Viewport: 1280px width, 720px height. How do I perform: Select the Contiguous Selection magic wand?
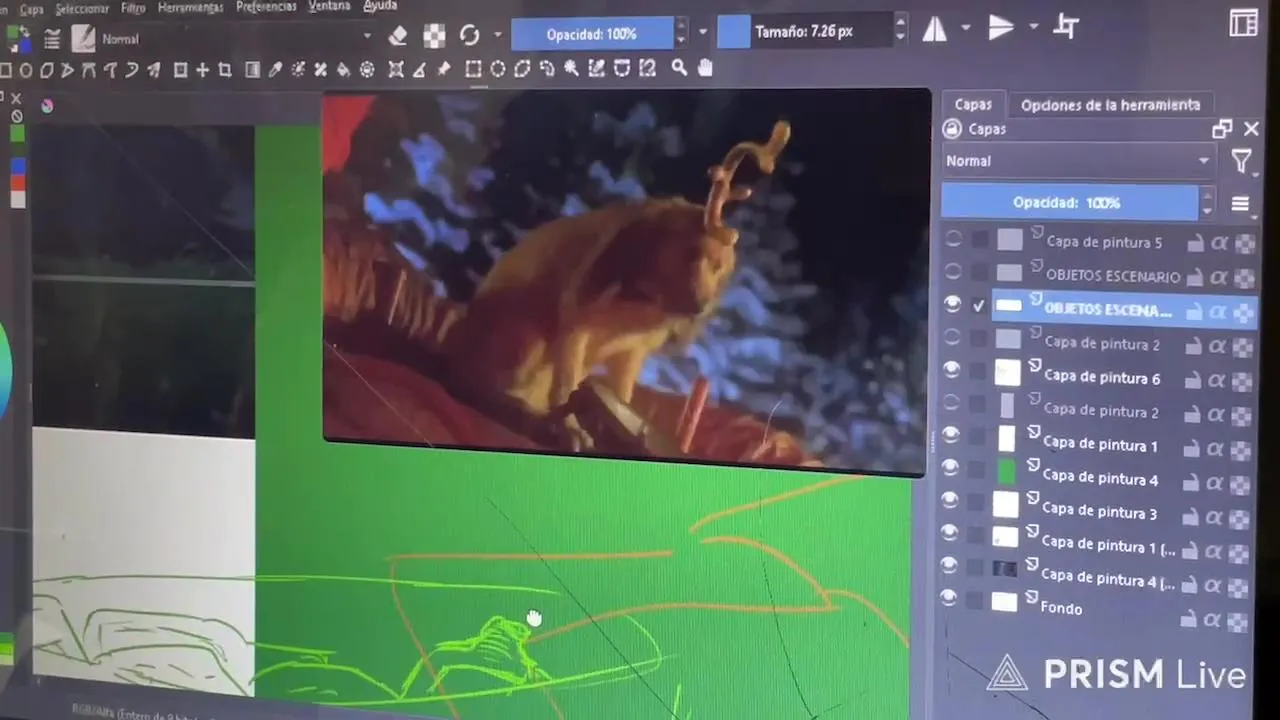click(x=571, y=69)
